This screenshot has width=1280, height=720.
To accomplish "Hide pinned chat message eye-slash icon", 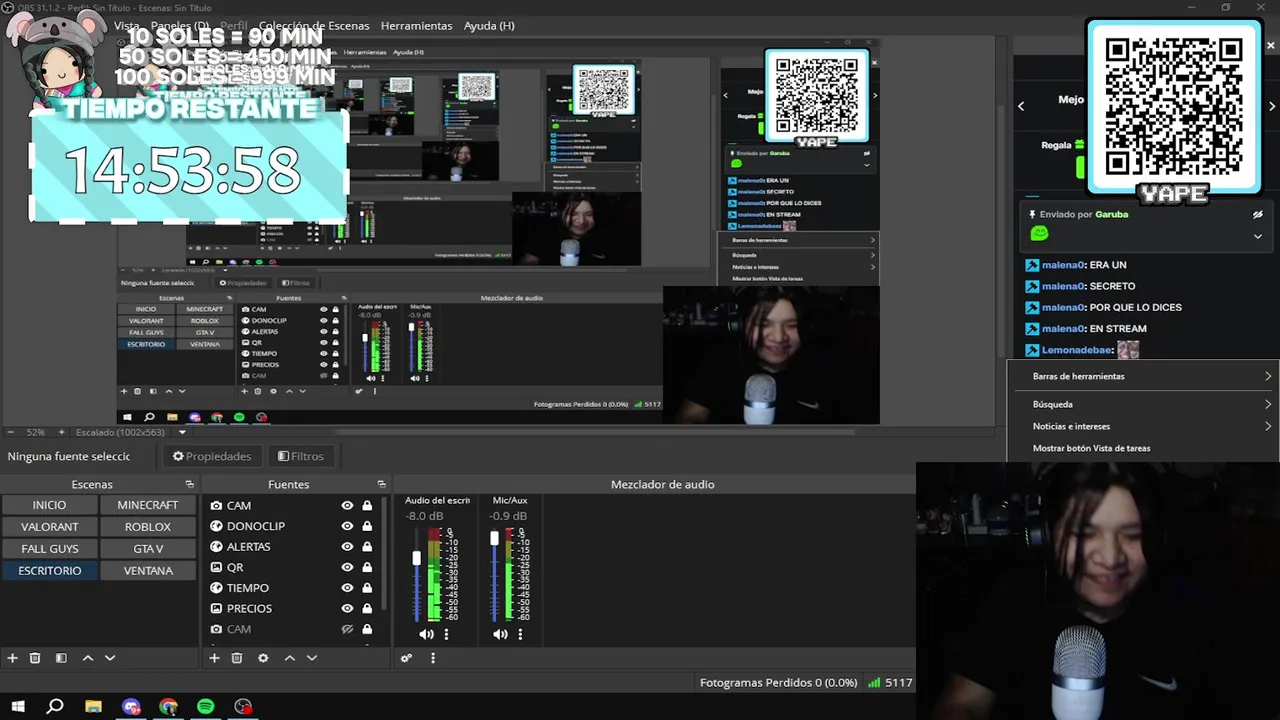I will (x=1258, y=214).
